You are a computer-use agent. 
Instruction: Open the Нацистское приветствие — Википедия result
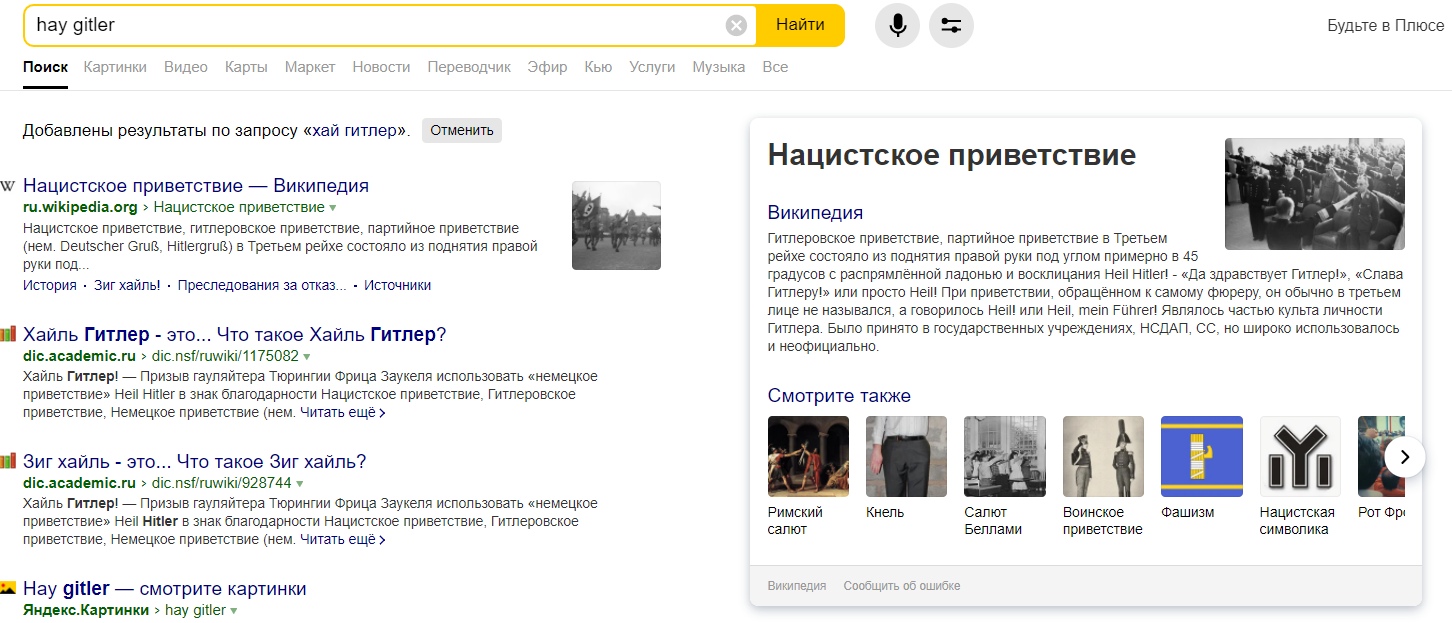196,186
